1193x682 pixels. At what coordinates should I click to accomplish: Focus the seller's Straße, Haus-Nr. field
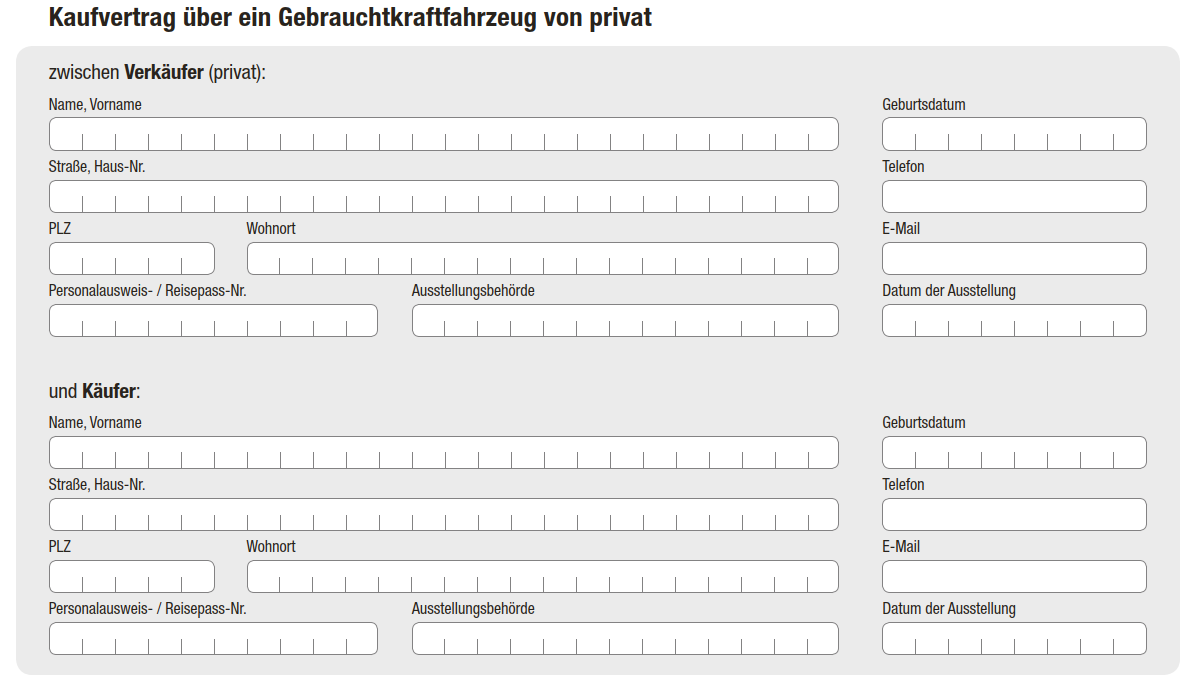(x=443, y=197)
